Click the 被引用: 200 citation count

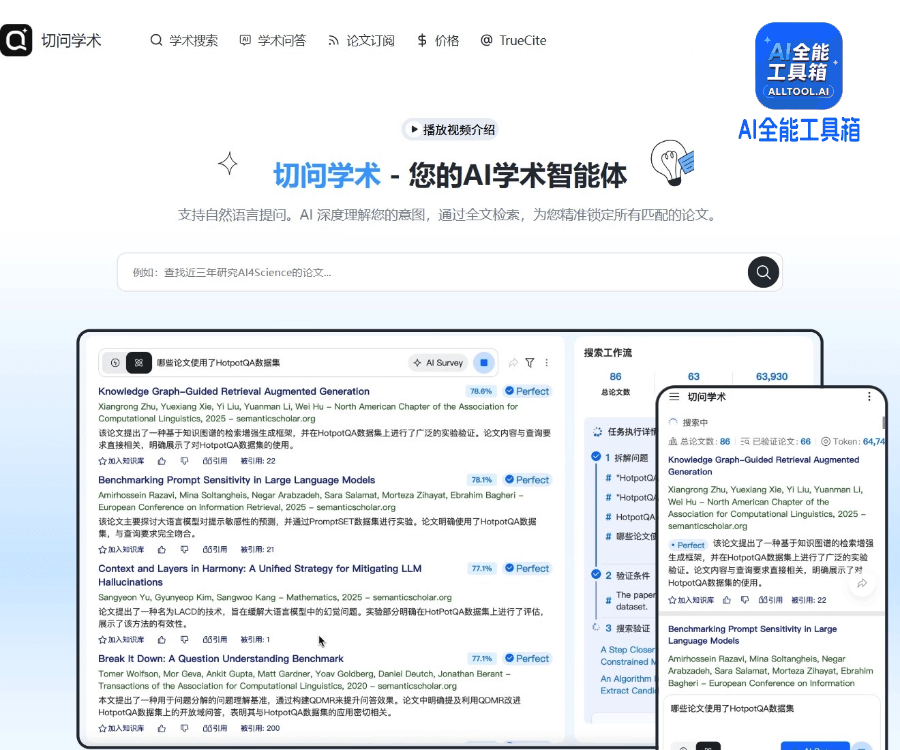pos(260,728)
